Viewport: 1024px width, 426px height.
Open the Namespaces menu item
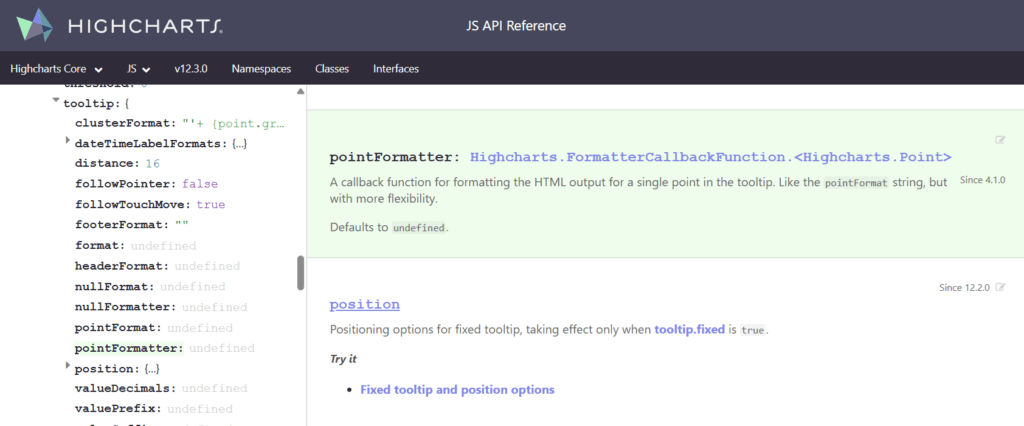tap(261, 69)
